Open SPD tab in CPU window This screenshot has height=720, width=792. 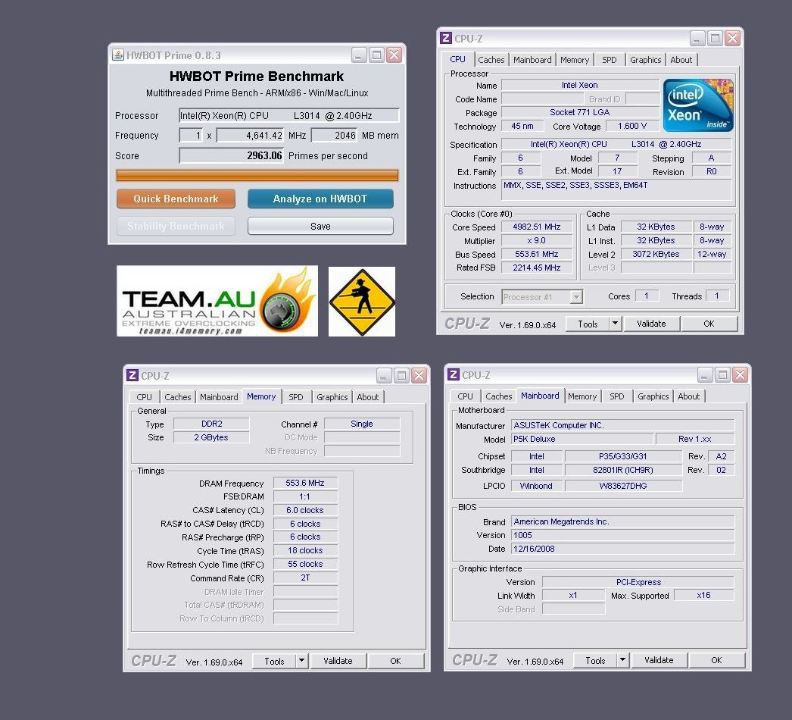coord(609,60)
